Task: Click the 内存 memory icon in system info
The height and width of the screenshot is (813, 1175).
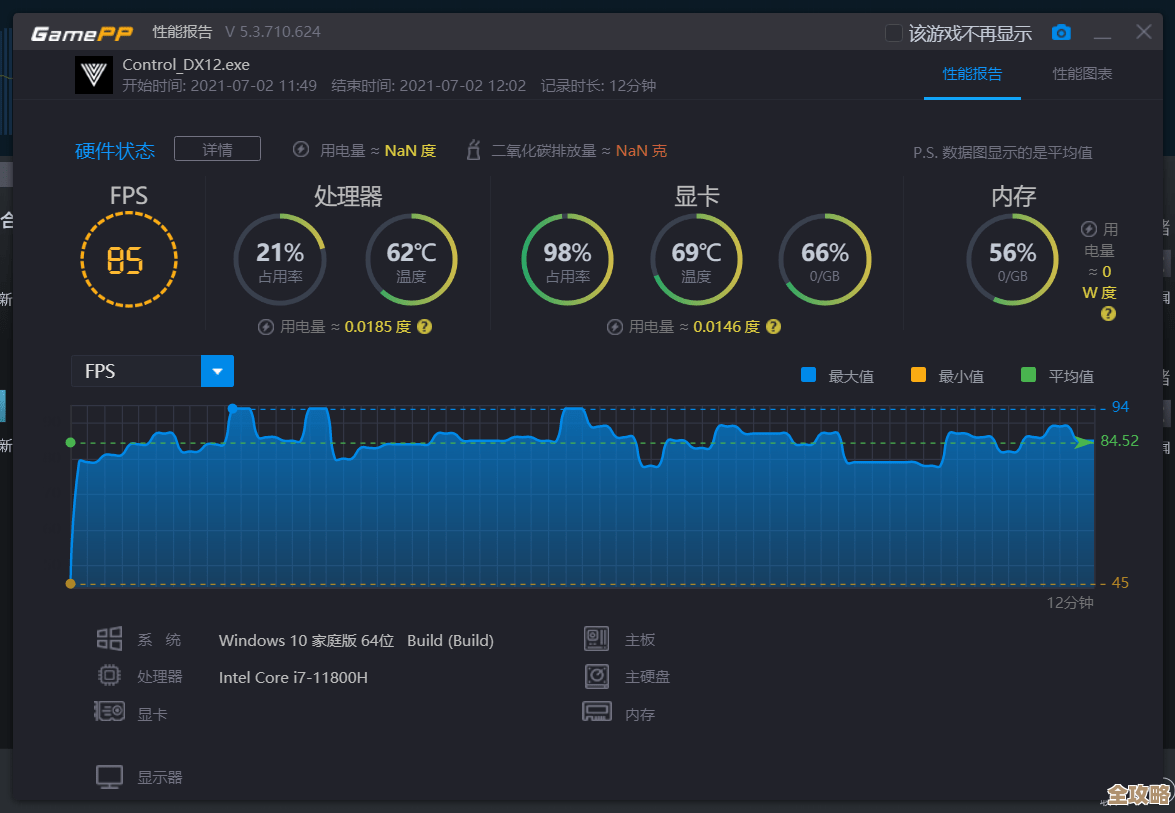Action: (x=597, y=712)
